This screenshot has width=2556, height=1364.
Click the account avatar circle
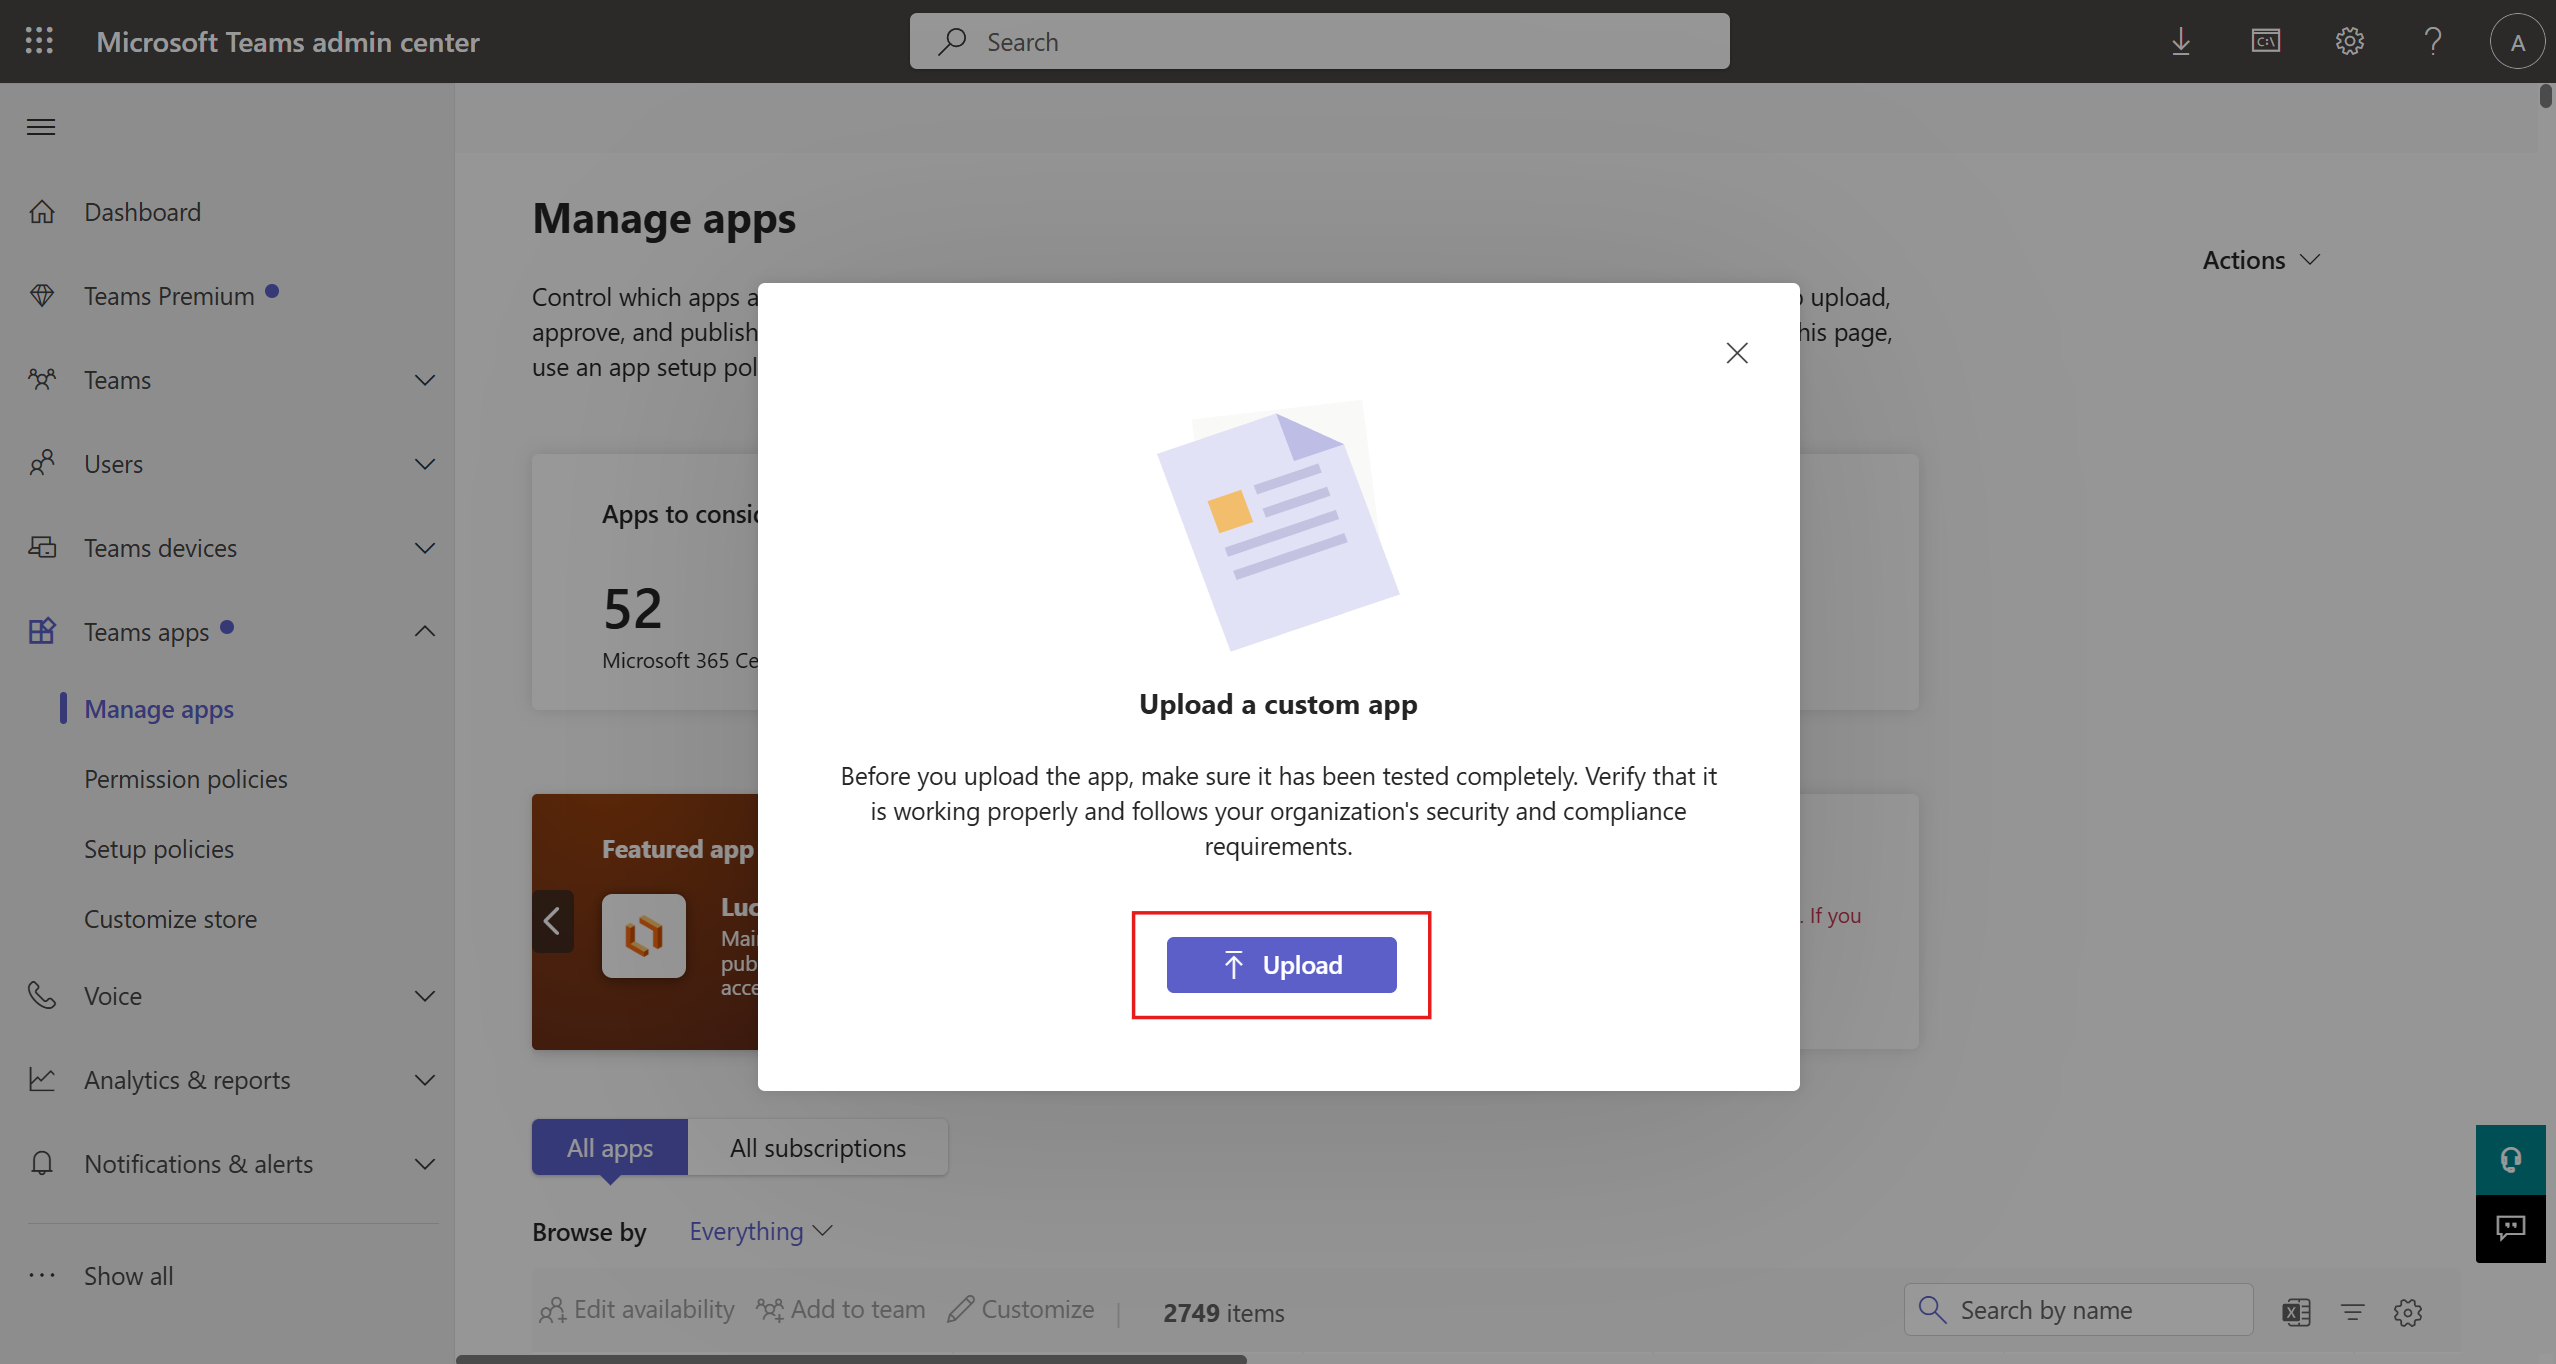click(x=2516, y=41)
